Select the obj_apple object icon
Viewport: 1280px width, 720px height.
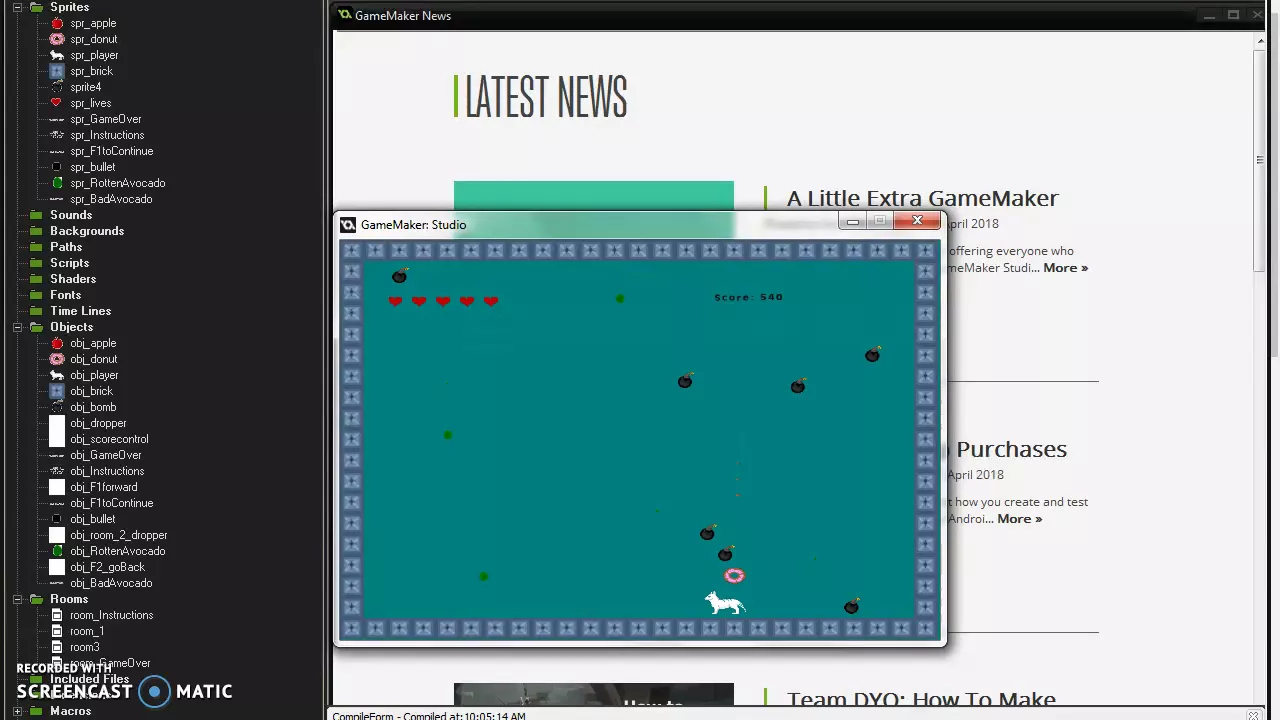57,343
